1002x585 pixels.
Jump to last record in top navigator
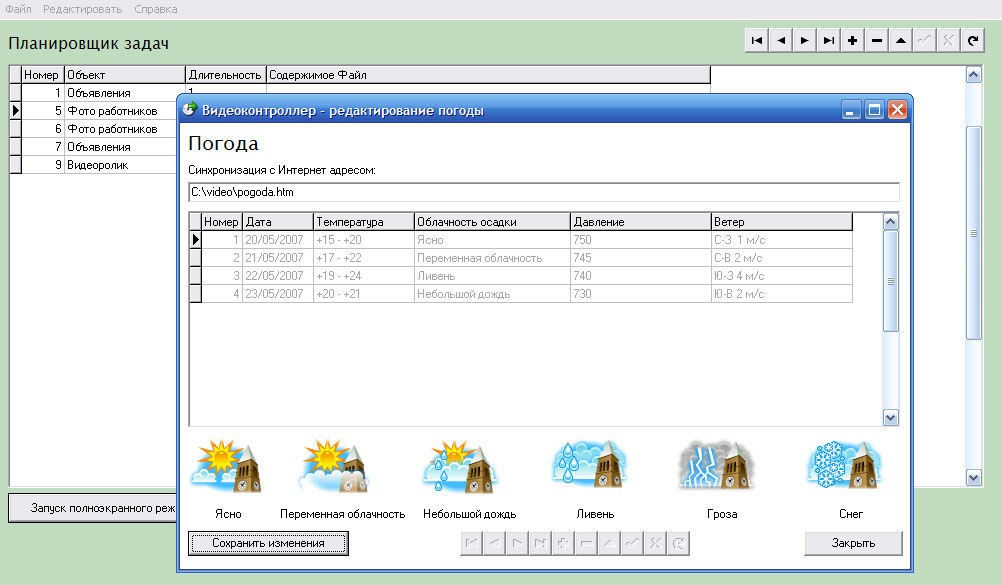829,41
